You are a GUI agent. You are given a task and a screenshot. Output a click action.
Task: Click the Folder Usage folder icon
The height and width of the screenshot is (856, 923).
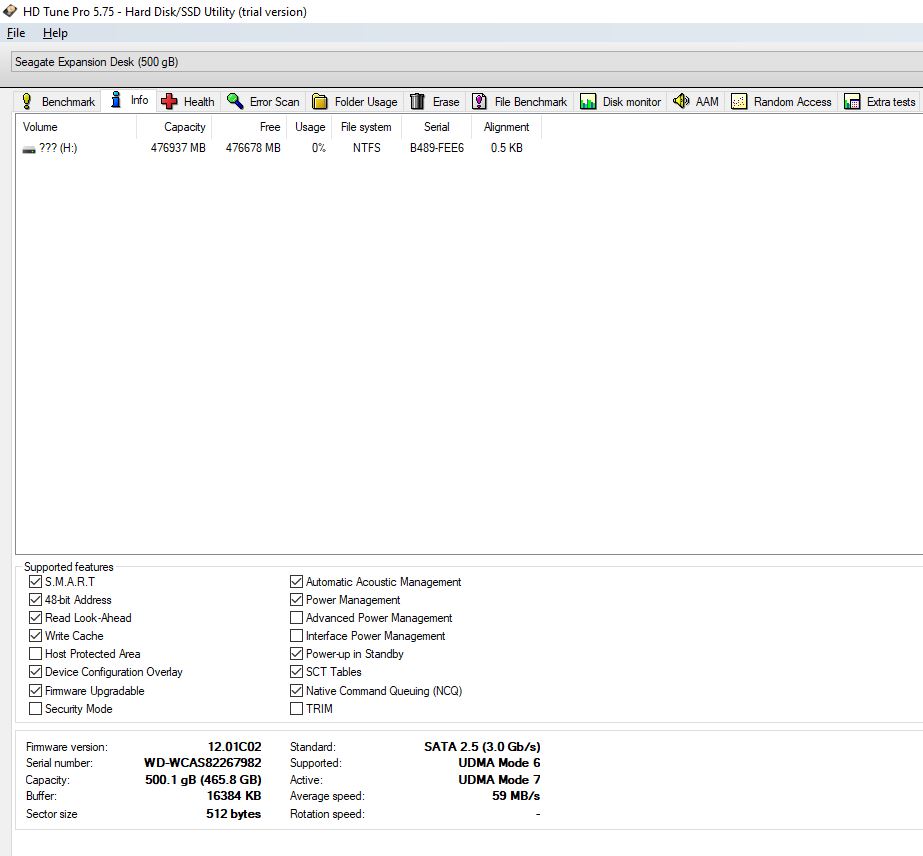320,101
